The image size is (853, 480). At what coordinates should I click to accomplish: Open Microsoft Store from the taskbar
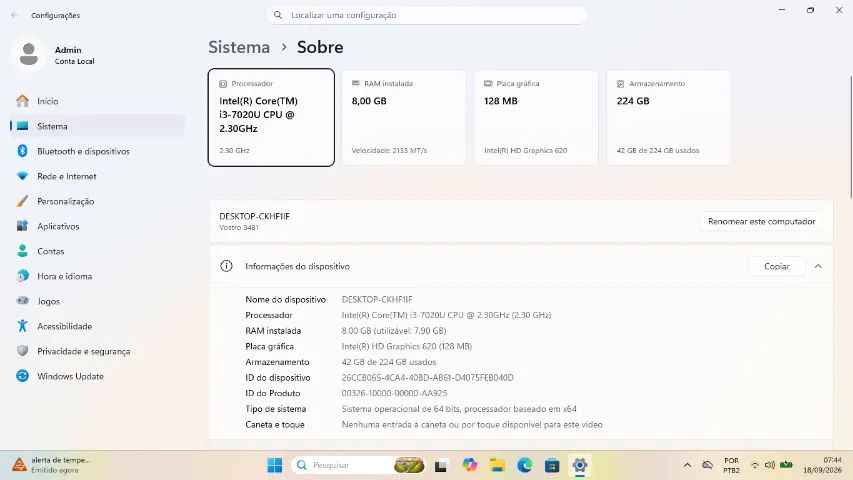coord(552,465)
